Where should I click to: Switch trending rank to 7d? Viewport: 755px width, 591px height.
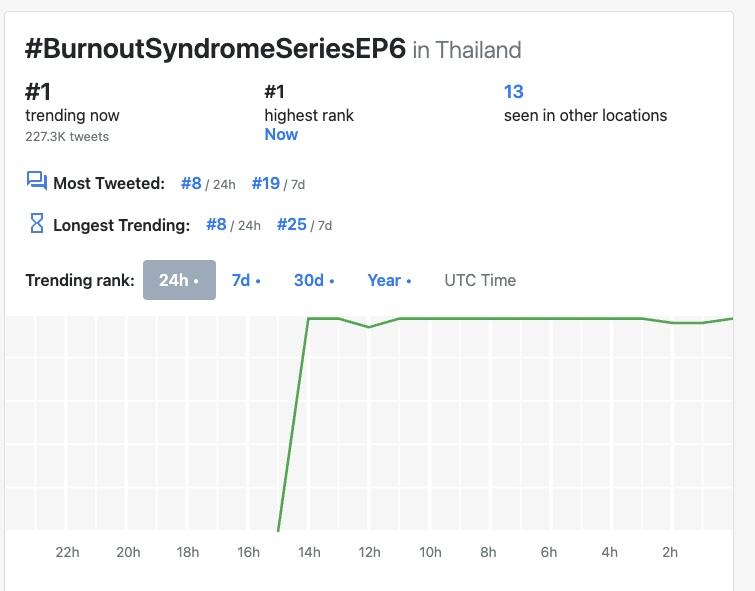pyautogui.click(x=246, y=280)
